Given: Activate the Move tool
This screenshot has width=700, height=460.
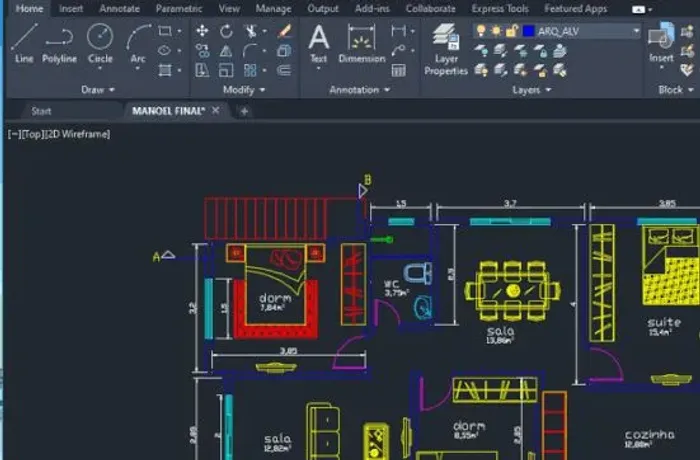Looking at the screenshot, I should click(202, 31).
